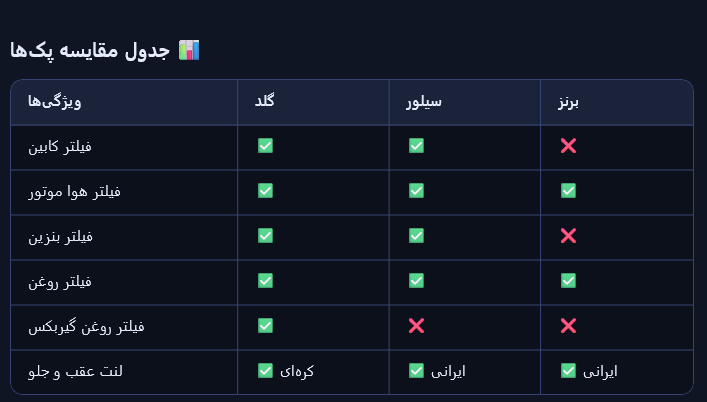Image resolution: width=707 pixels, height=402 pixels.
Task: Click the red cross for فیلتر روغن گیربکس under برنز
Action: pyautogui.click(x=568, y=326)
